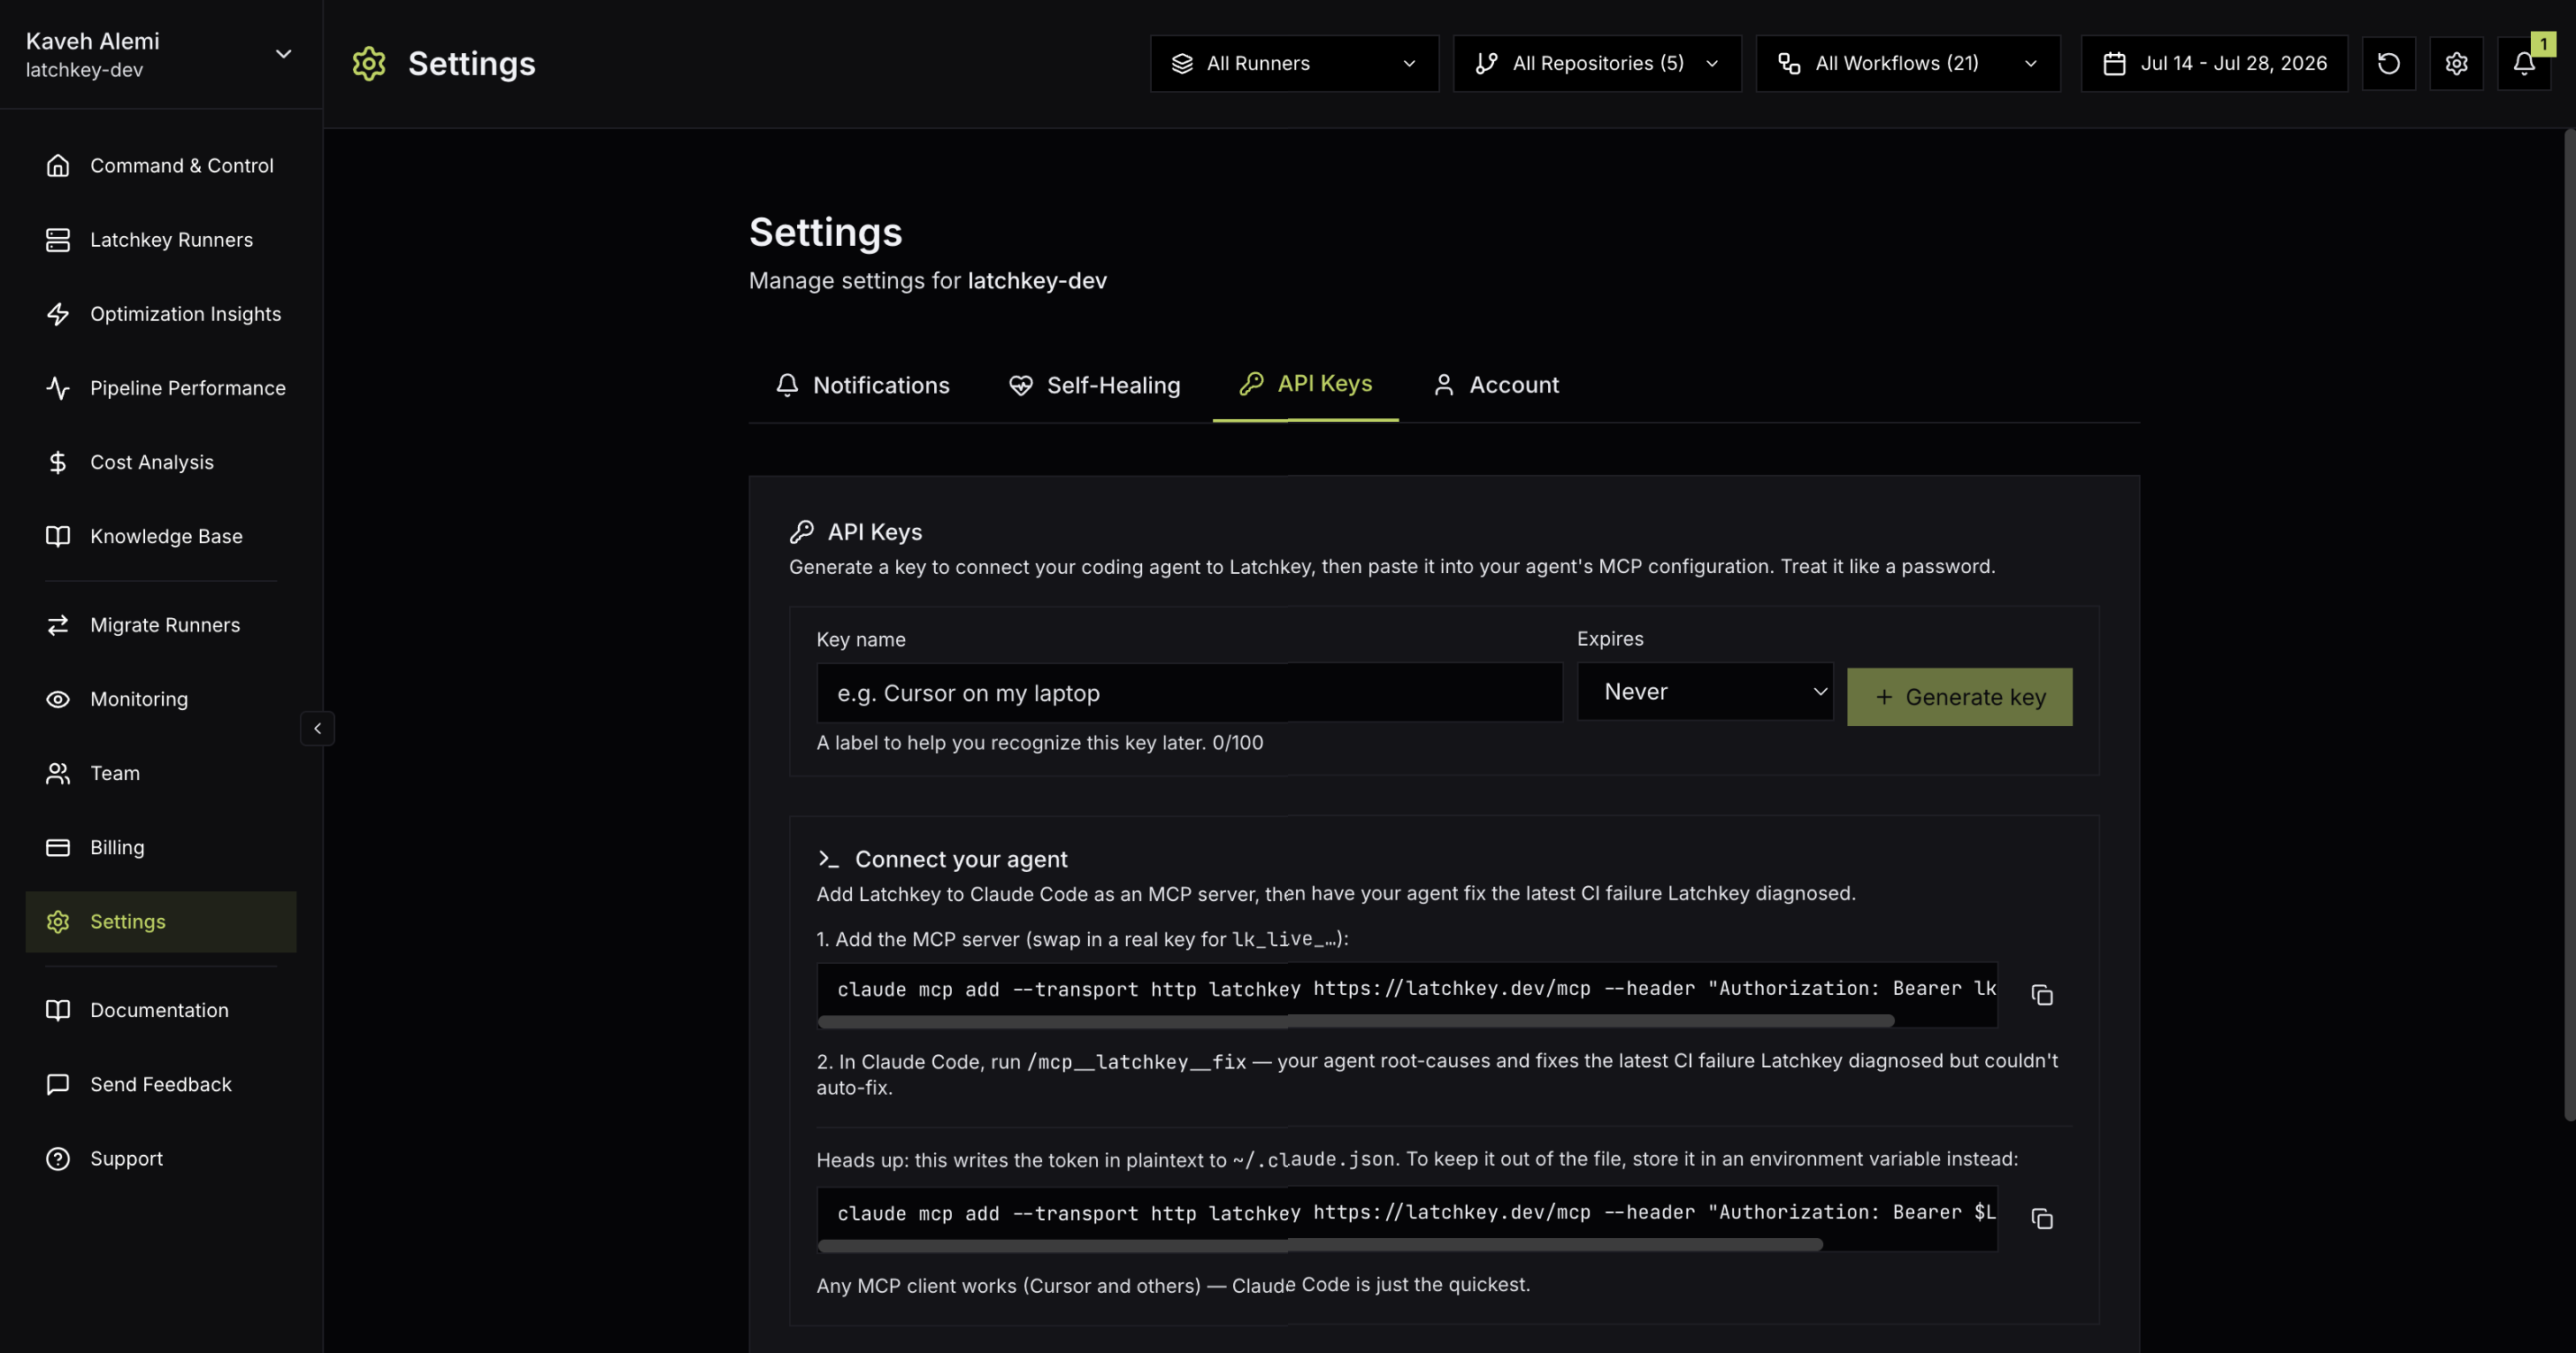Image resolution: width=2576 pixels, height=1353 pixels.
Task: Open the notifications bell with badge
Action: [x=2524, y=63]
